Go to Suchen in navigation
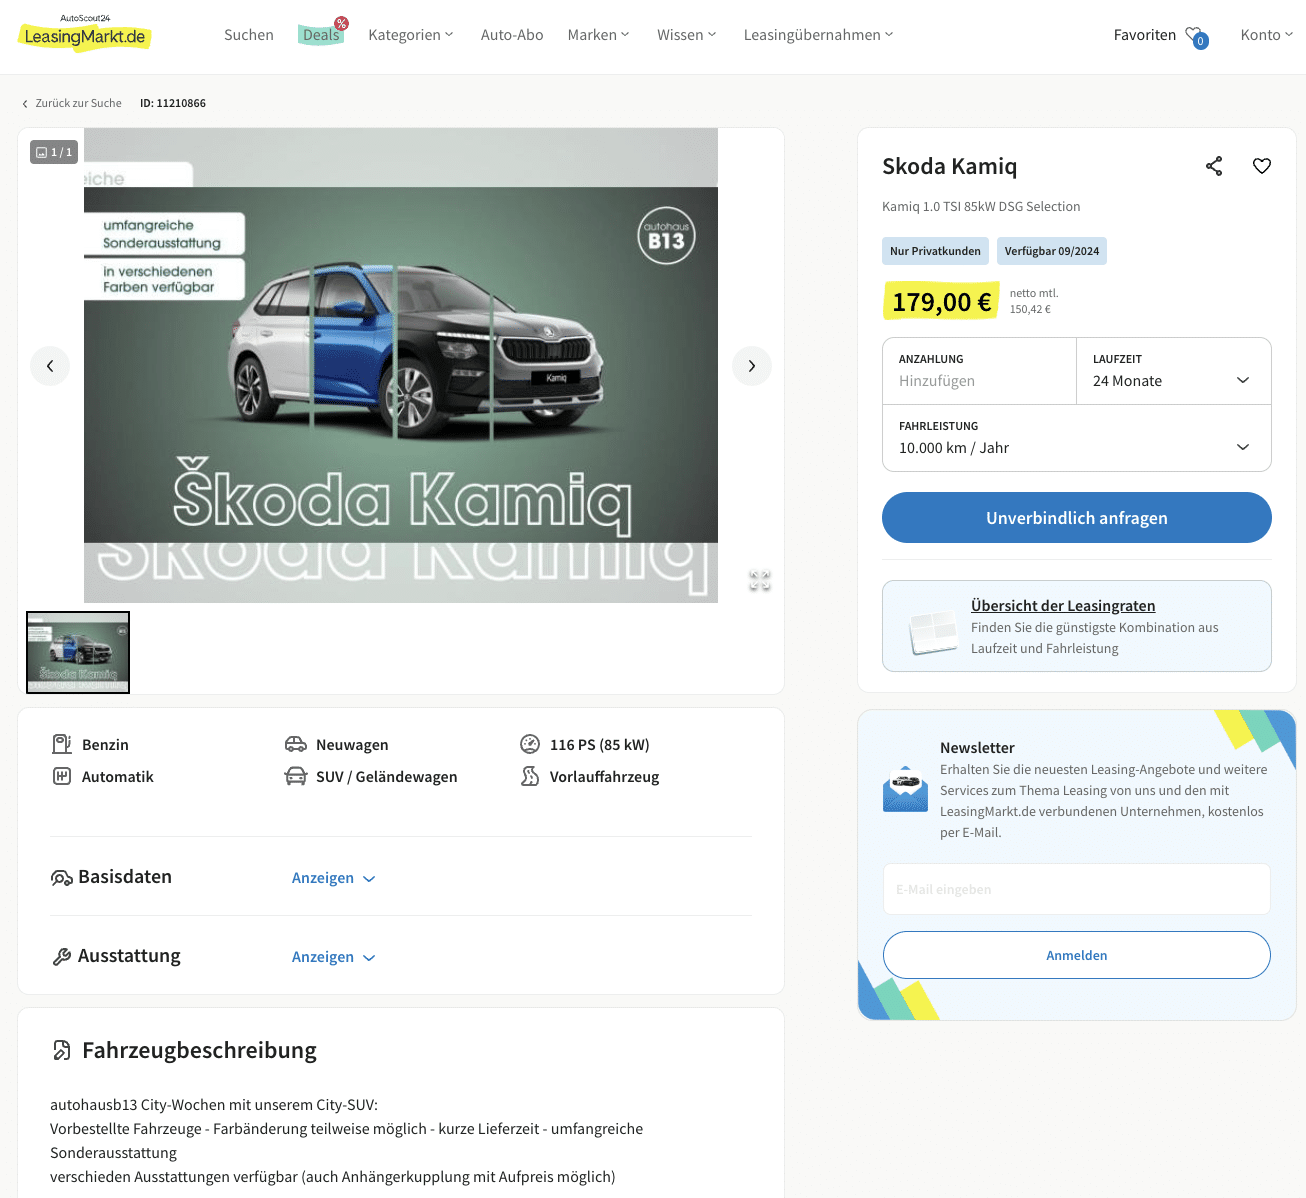 pos(249,35)
